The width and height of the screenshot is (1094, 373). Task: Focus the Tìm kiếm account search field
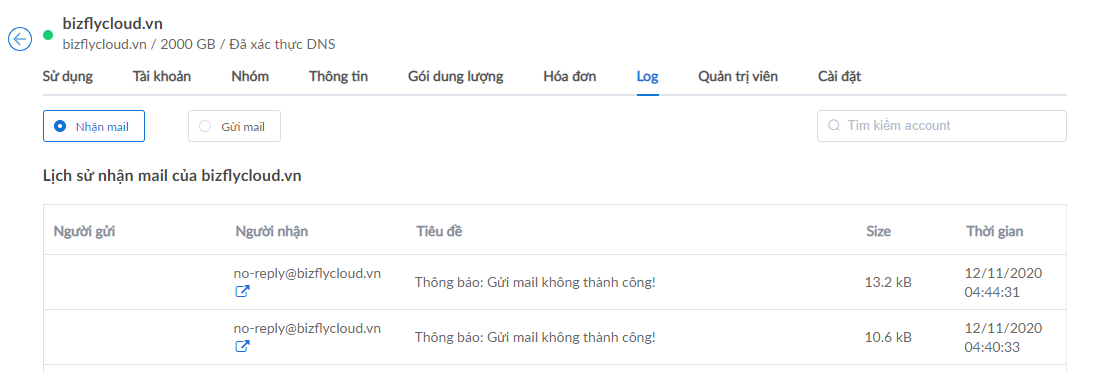click(x=942, y=126)
